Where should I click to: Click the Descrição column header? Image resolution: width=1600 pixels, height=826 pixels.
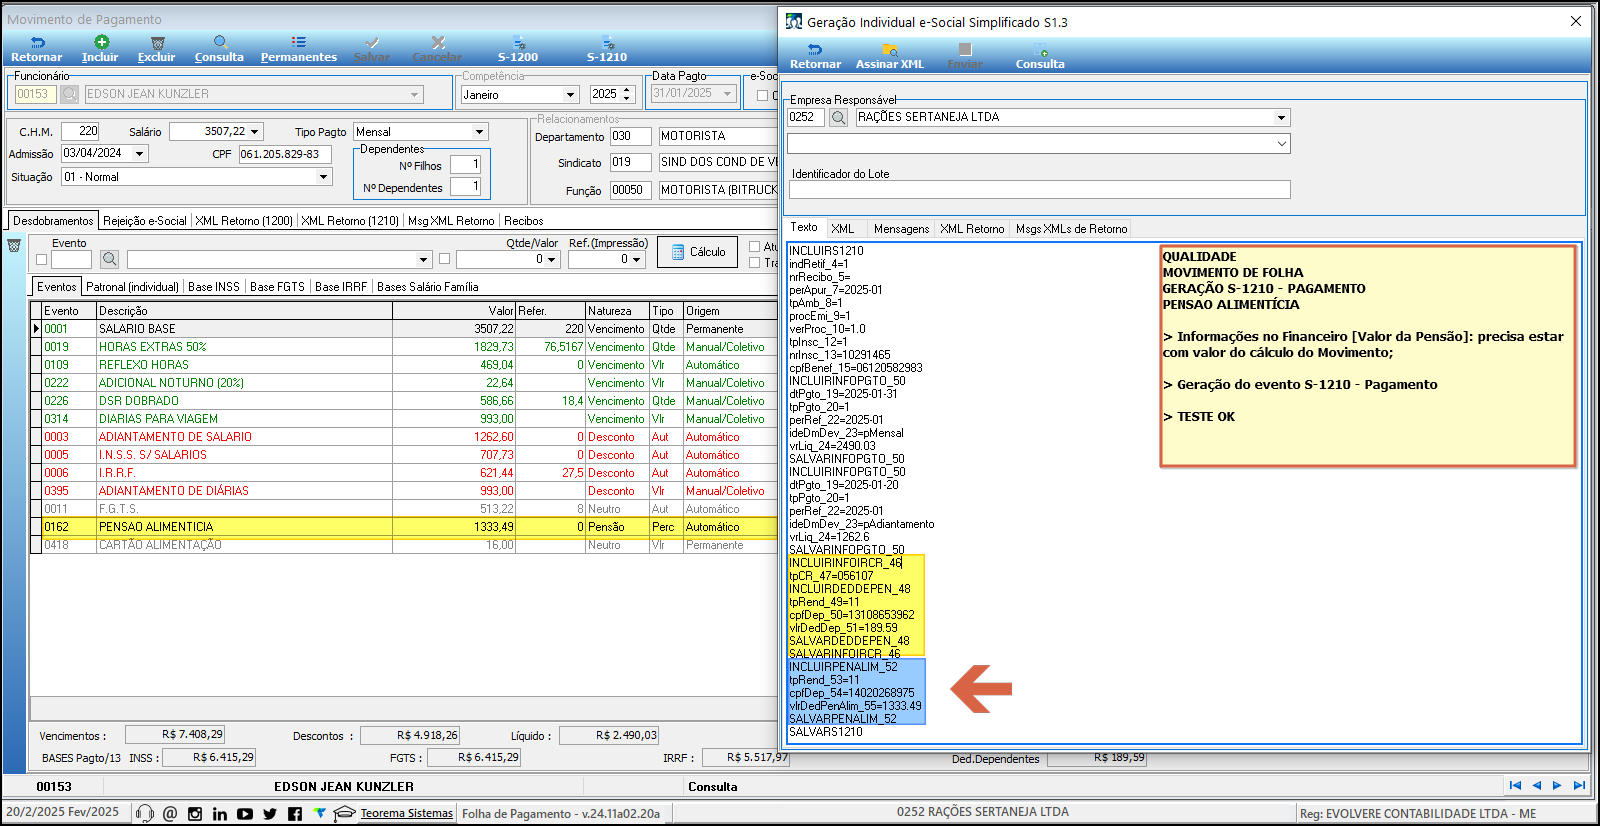tap(244, 311)
